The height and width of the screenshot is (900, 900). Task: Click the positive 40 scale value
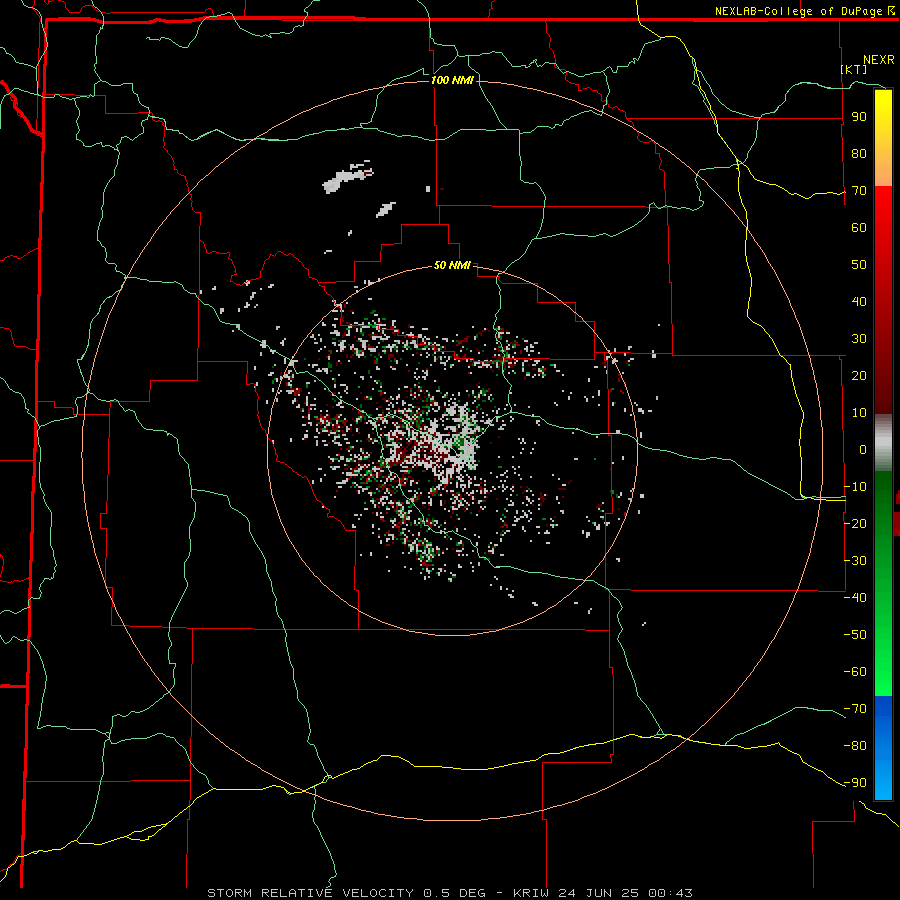[x=859, y=301]
